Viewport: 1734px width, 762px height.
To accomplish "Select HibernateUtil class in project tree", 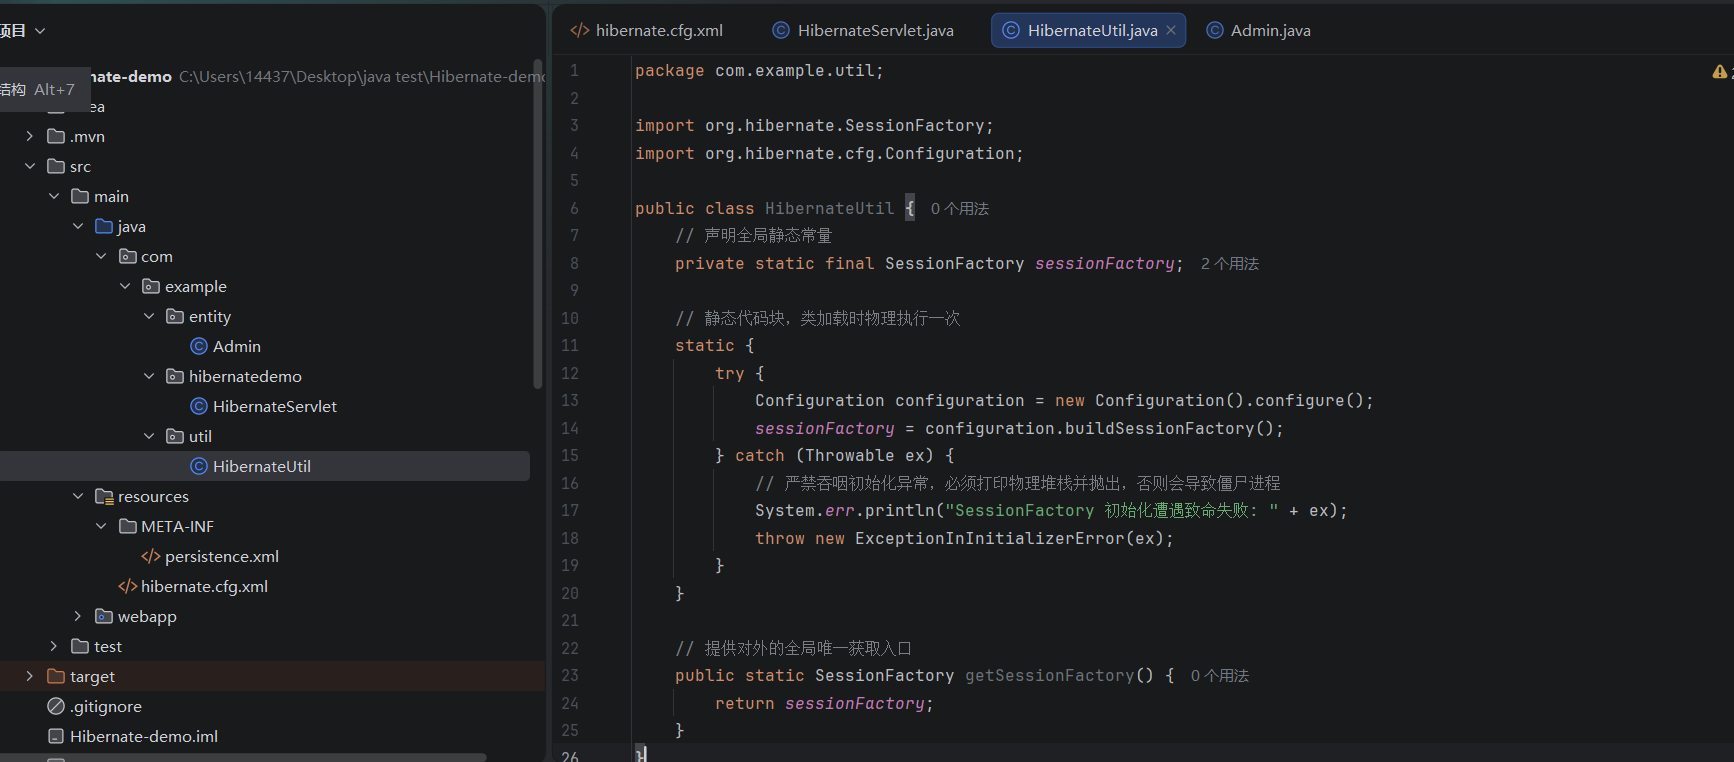I will pyautogui.click(x=262, y=466).
